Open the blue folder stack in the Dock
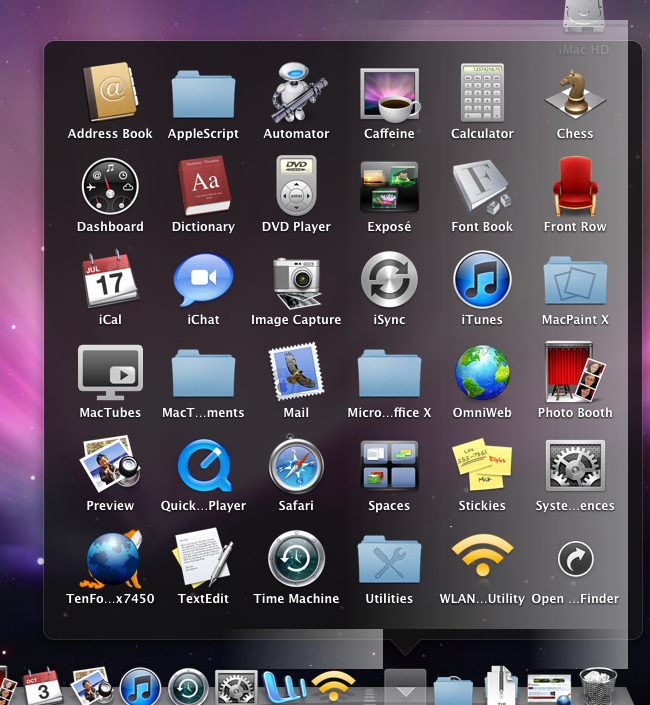650x705 pixels. tap(453, 690)
